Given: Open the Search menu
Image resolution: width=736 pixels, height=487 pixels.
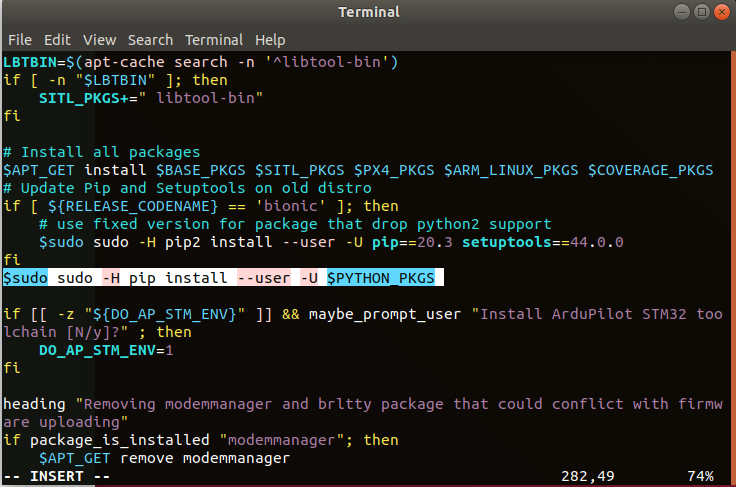Looking at the screenshot, I should pyautogui.click(x=150, y=40).
